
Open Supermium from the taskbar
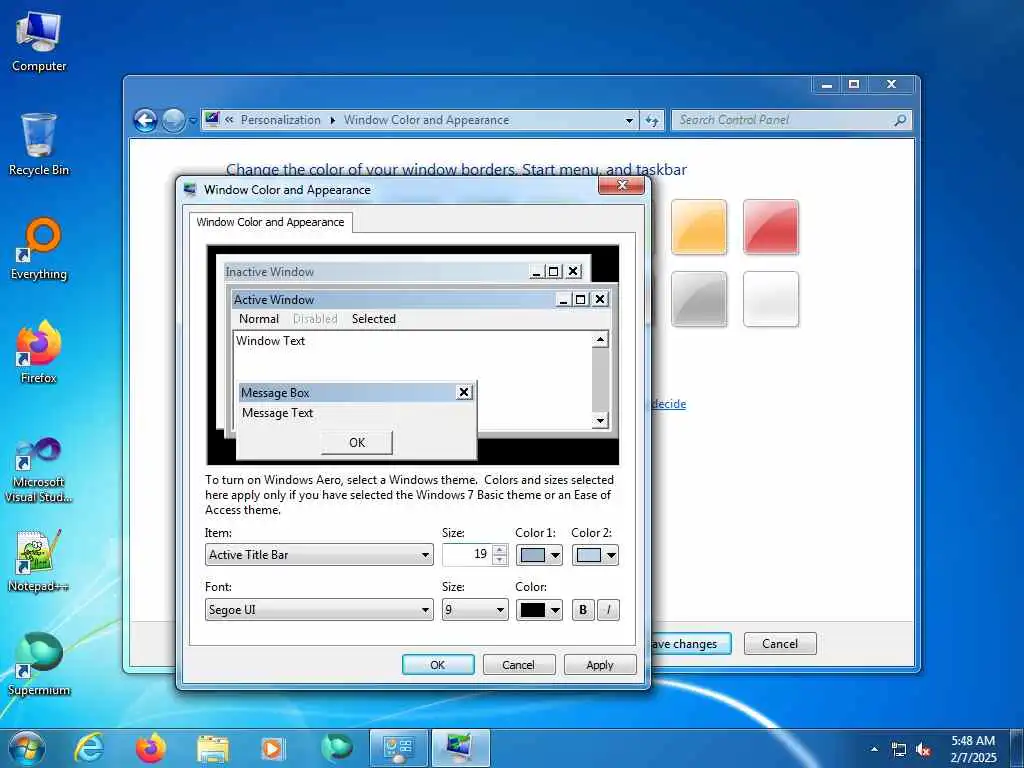click(x=337, y=748)
